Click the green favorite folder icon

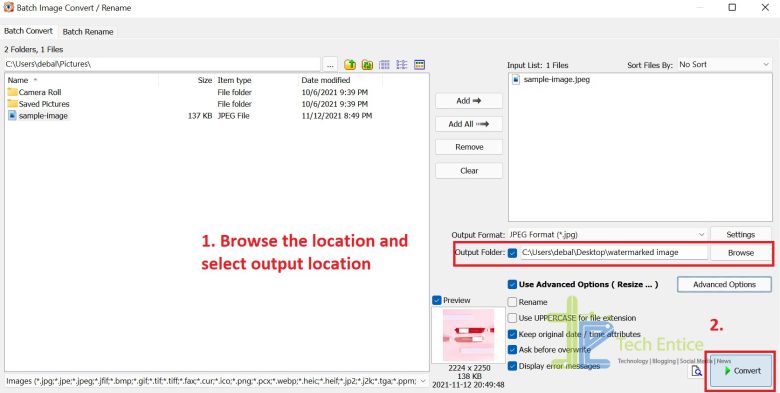tap(367, 65)
